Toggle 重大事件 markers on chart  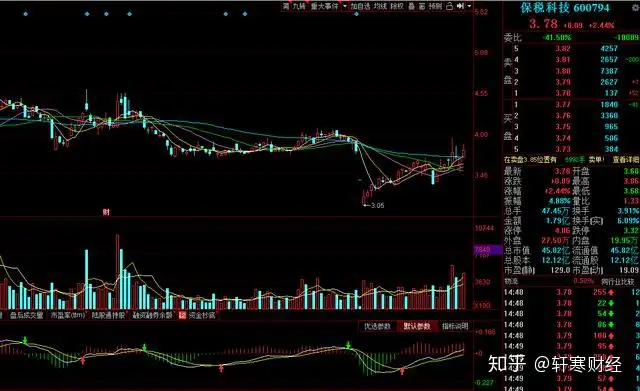(x=324, y=6)
